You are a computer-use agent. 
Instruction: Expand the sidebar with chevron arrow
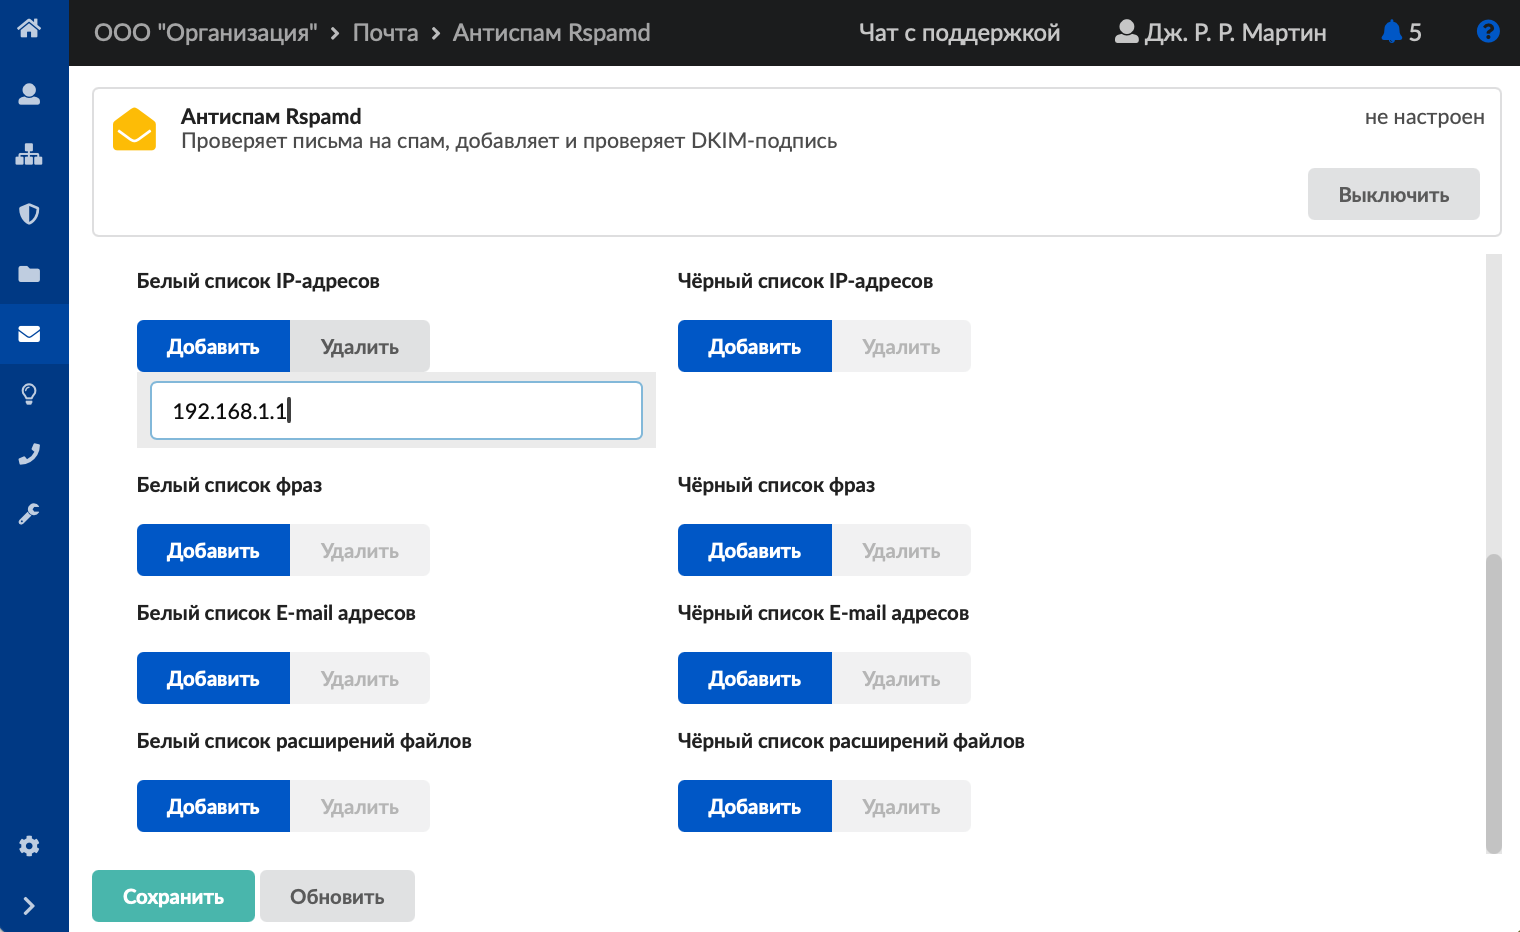[29, 906]
